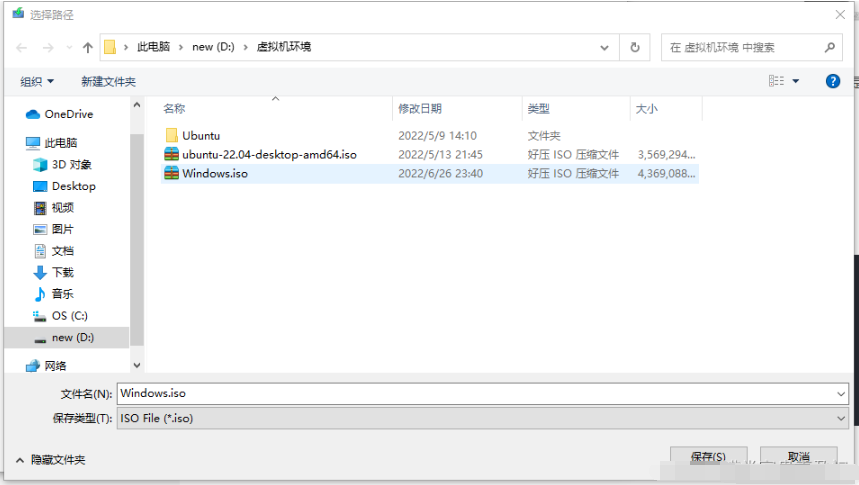Sort files by 类型 column
The height and width of the screenshot is (485, 859).
click(x=539, y=109)
